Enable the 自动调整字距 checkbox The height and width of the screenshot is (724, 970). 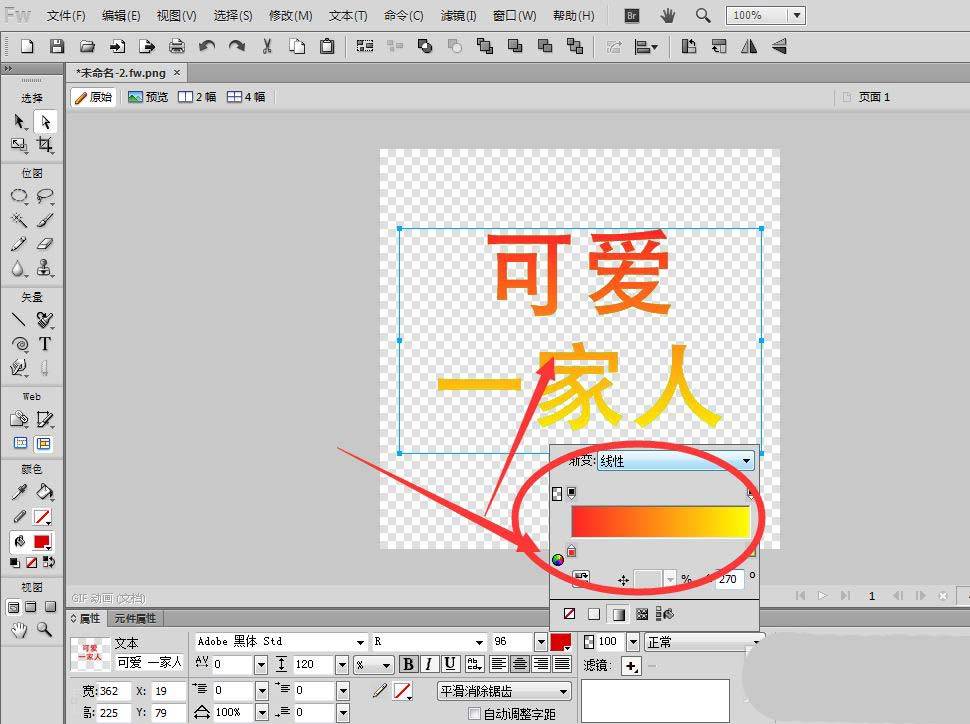point(475,714)
